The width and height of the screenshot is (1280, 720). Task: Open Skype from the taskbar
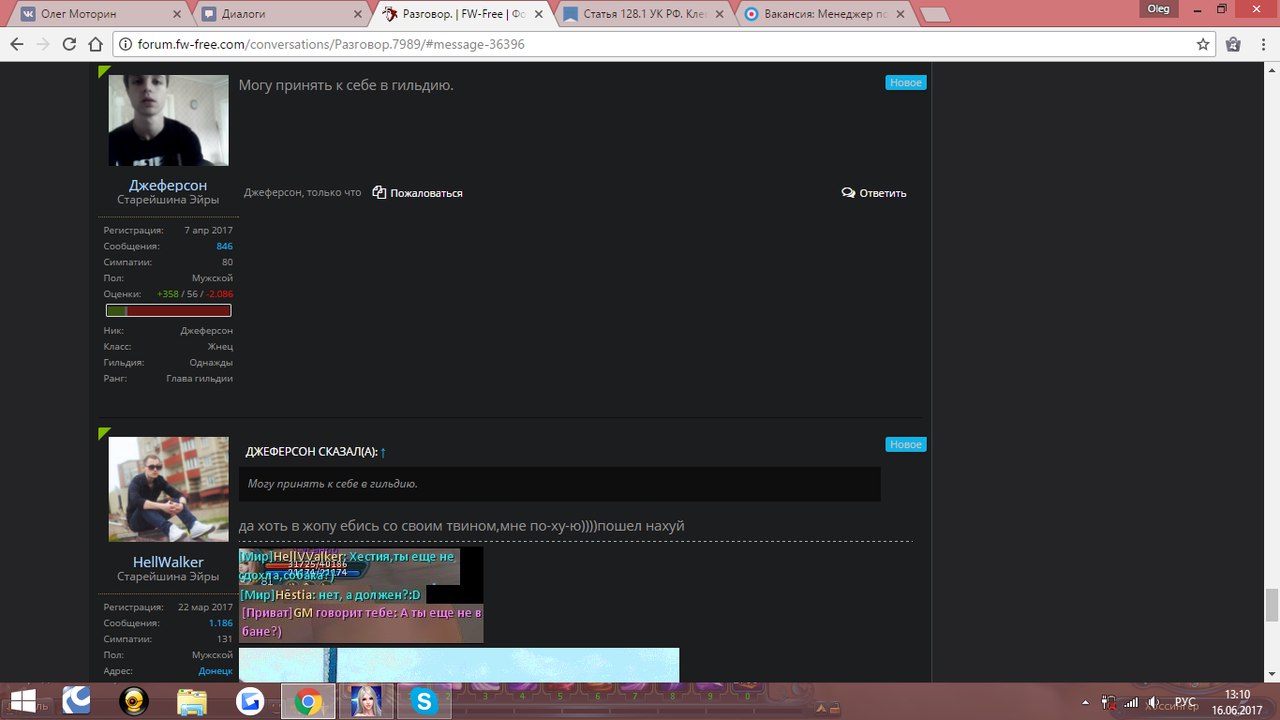point(424,702)
